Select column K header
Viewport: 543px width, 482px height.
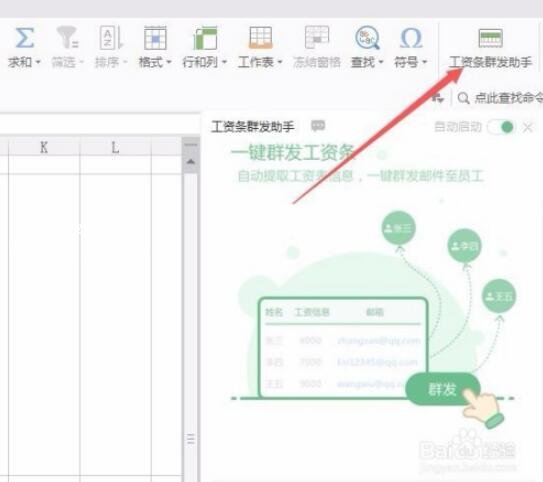44,148
